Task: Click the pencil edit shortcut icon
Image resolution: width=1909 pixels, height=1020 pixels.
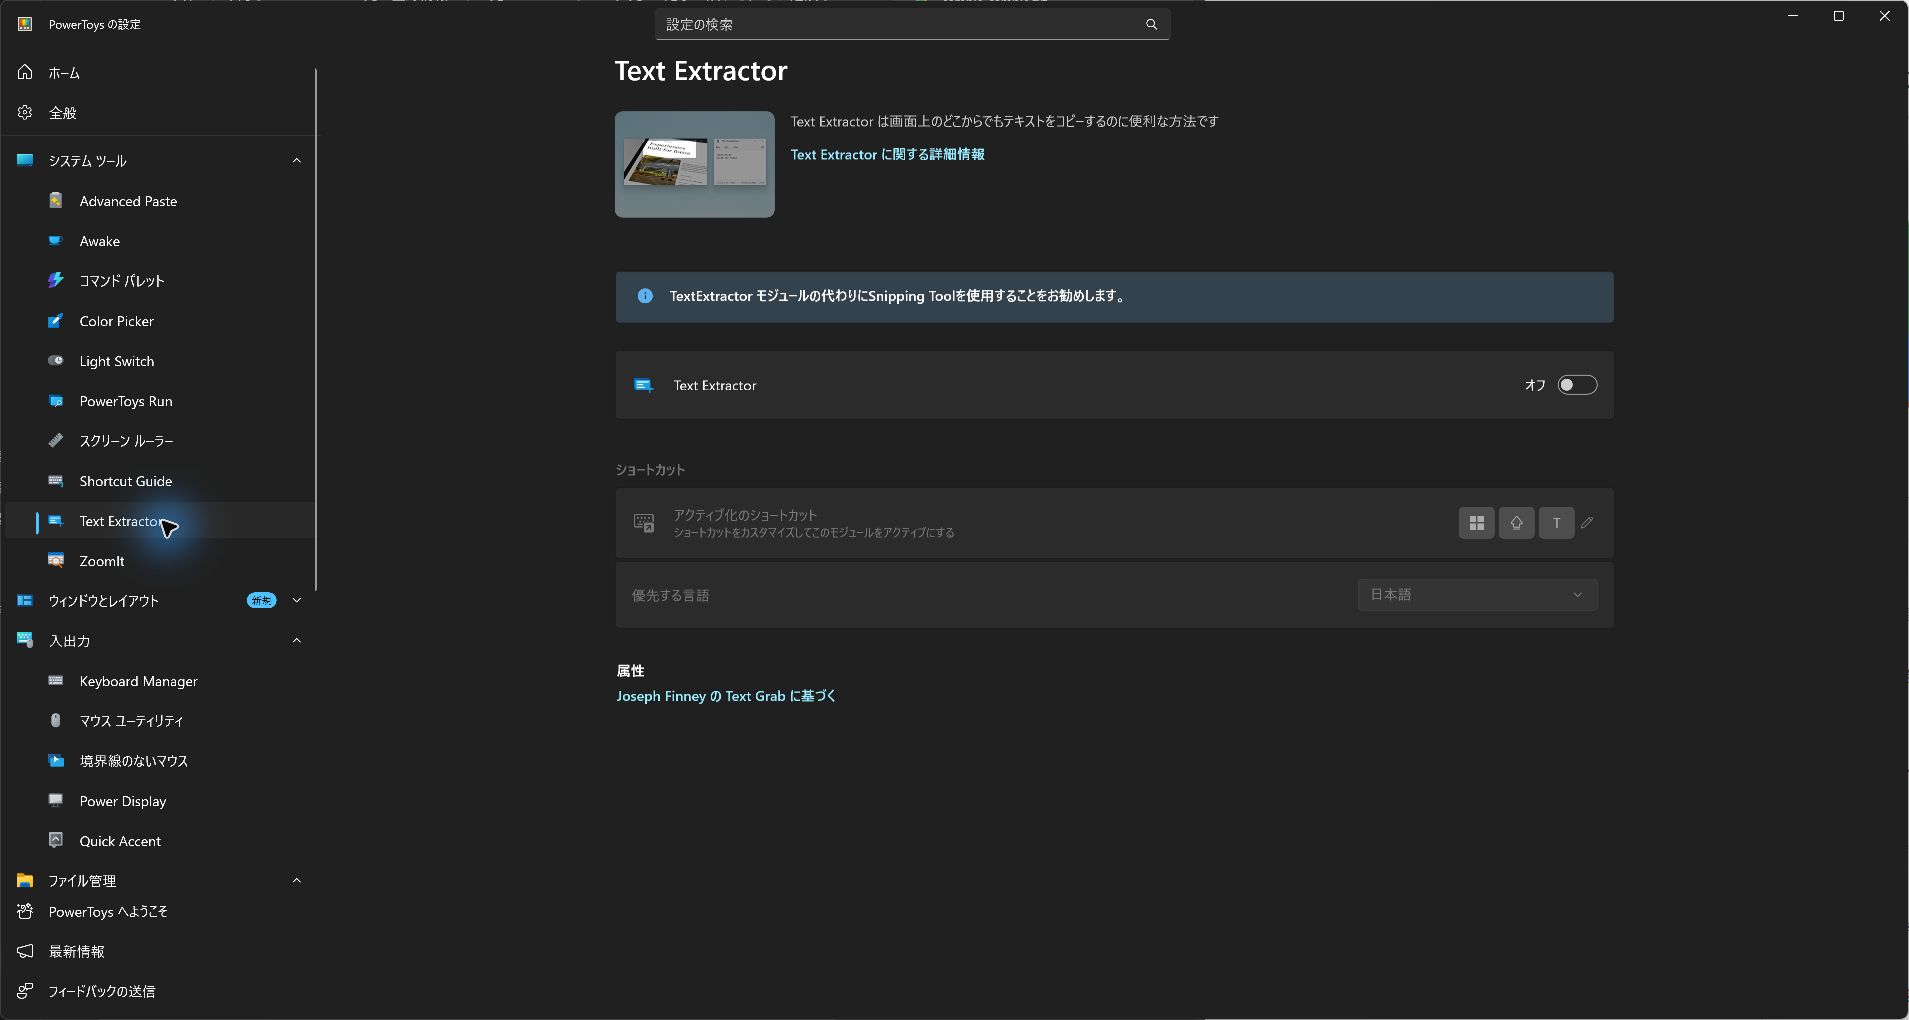Action: pyautogui.click(x=1587, y=522)
